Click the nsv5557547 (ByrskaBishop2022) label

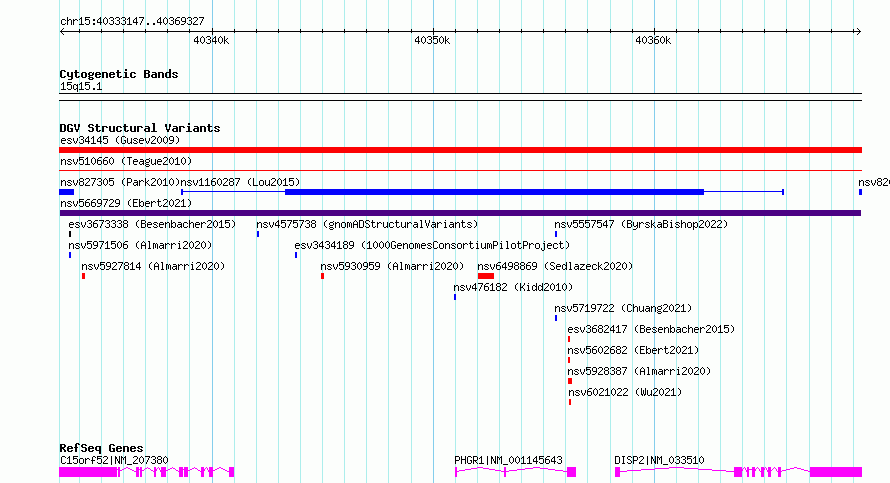[x=641, y=224]
